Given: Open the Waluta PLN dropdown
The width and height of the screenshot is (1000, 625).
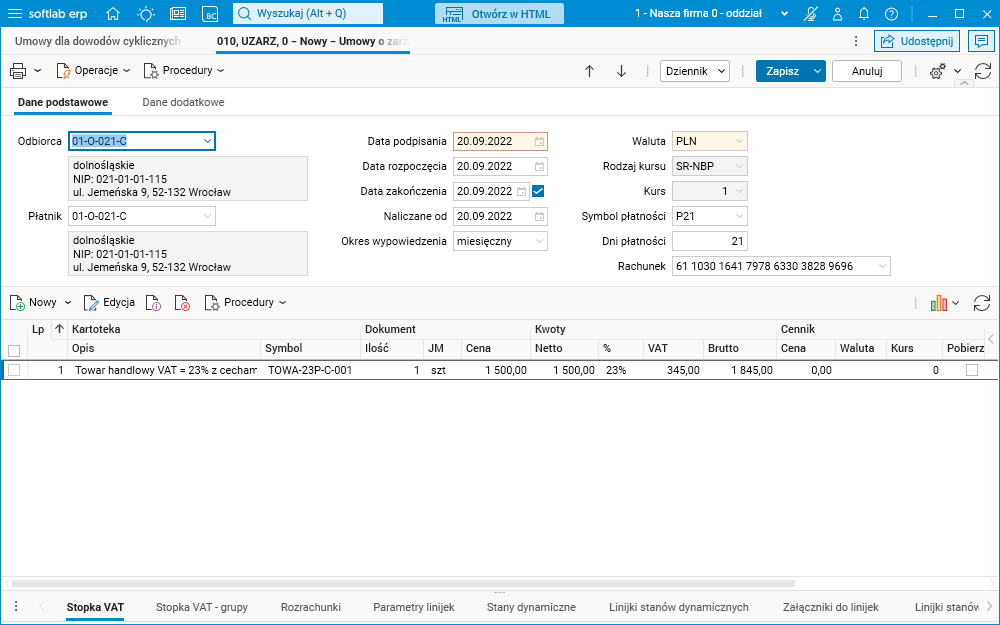Looking at the screenshot, I should (739, 141).
